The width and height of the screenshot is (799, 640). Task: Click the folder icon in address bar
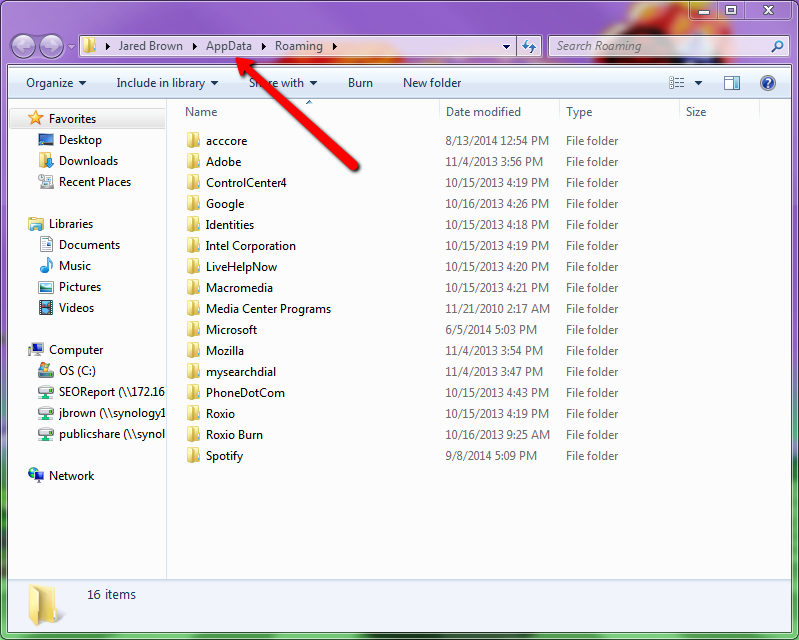(x=90, y=45)
